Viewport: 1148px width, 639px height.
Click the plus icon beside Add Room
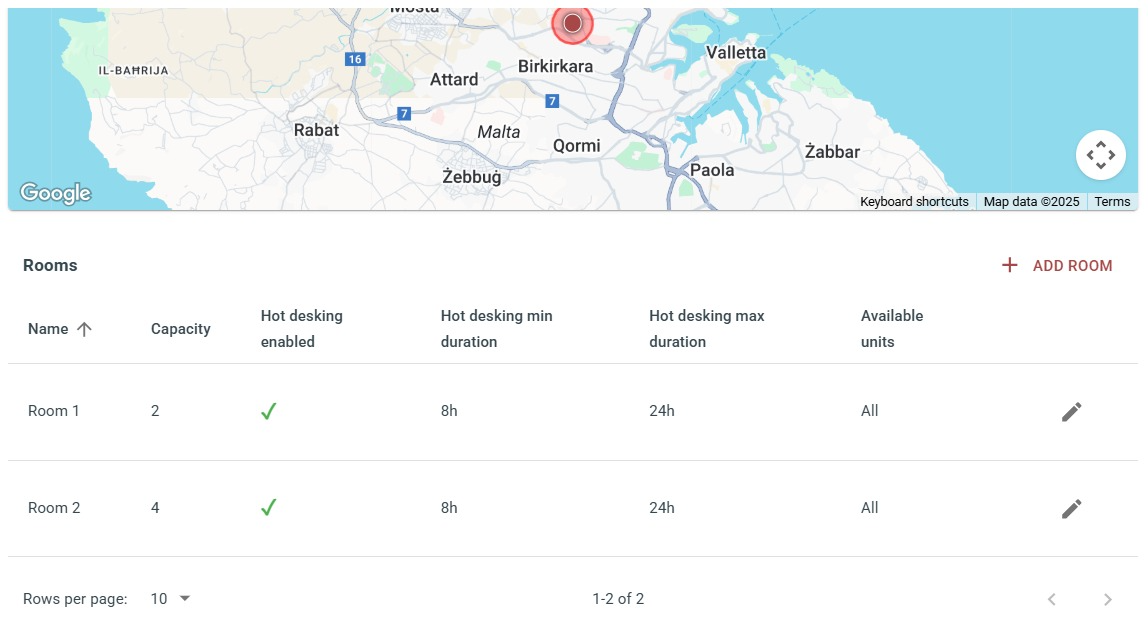pyautogui.click(x=1010, y=265)
